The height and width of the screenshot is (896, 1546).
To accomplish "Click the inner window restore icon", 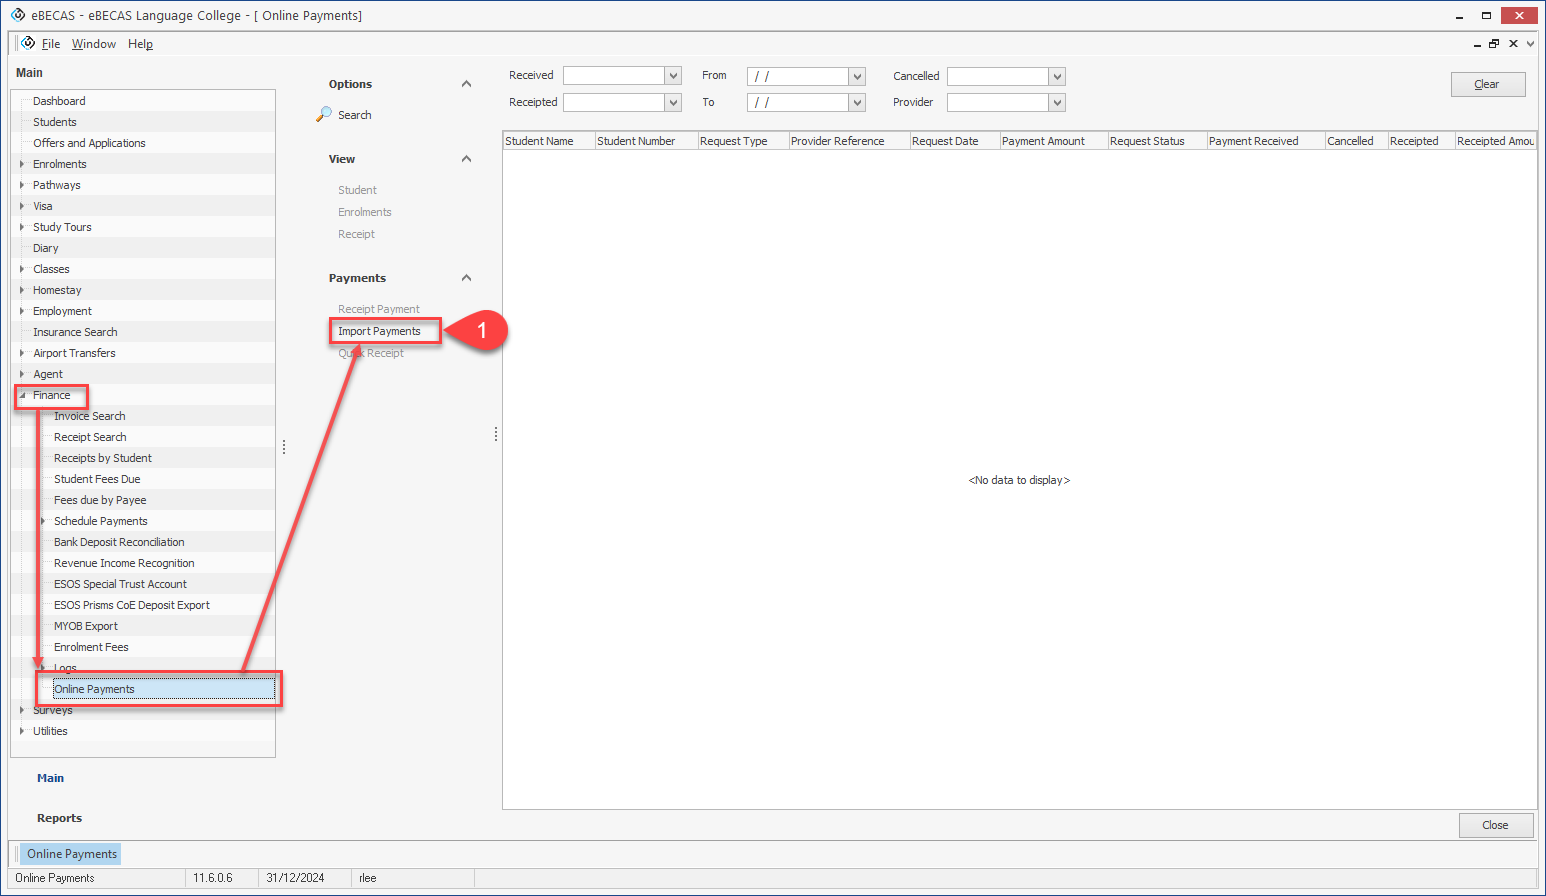I will pyautogui.click(x=1494, y=44).
